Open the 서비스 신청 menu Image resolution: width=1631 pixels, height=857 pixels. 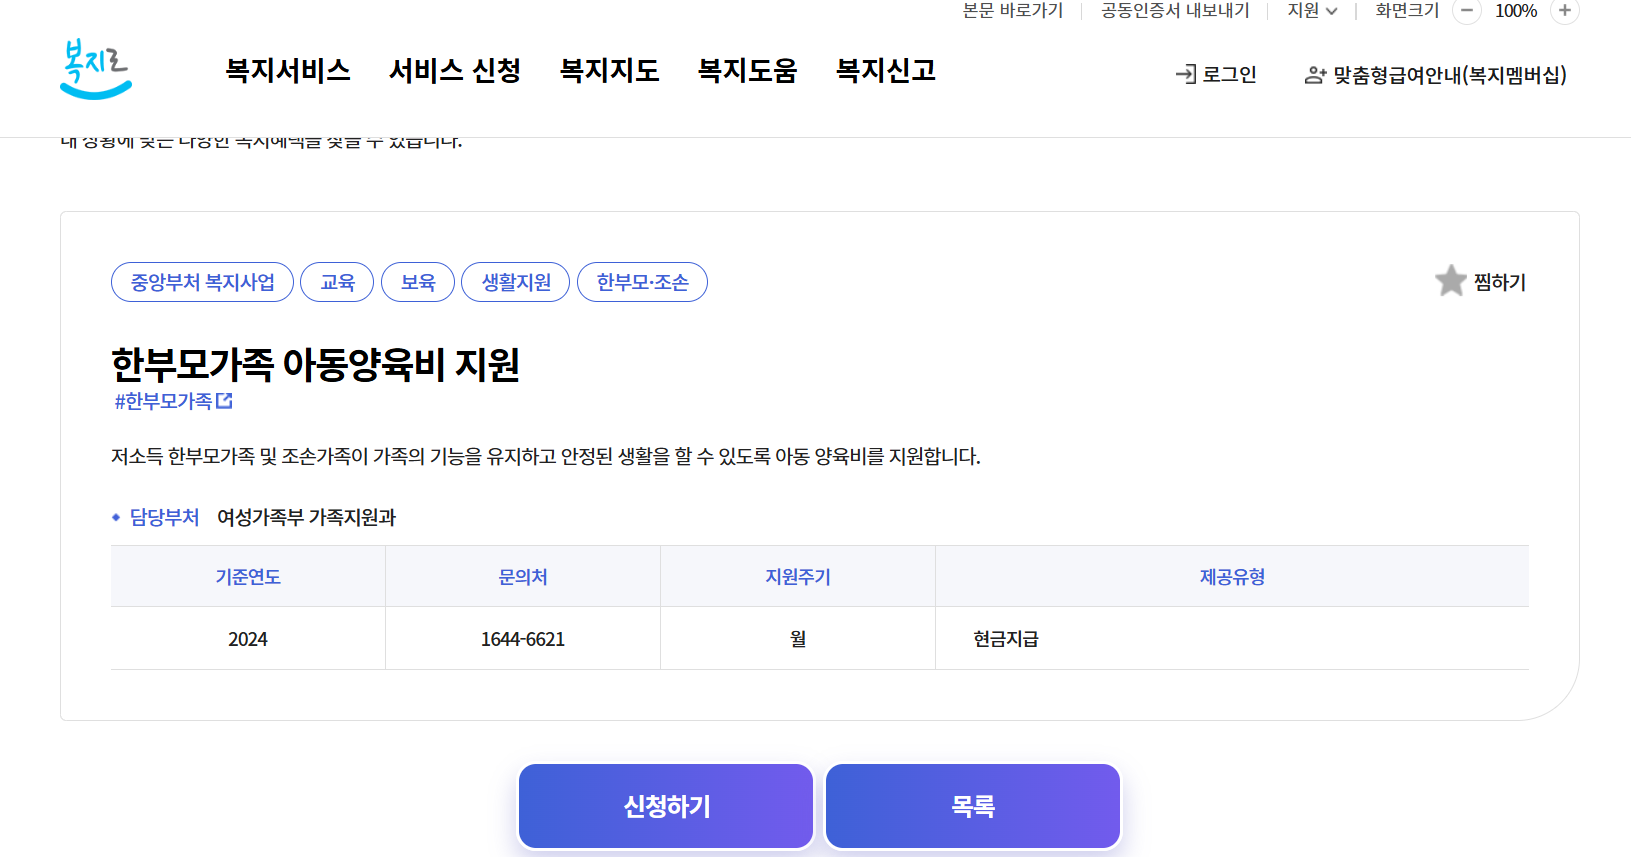455,70
